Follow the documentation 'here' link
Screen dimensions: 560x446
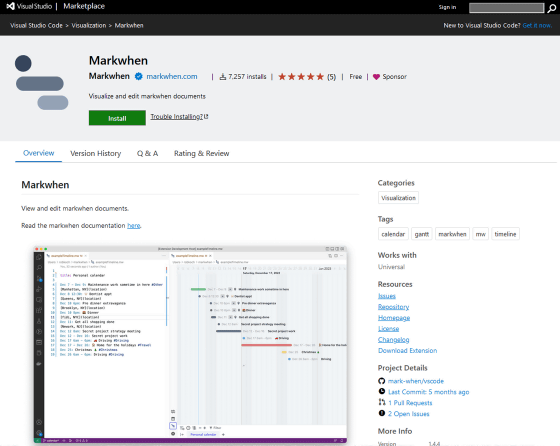pos(134,226)
